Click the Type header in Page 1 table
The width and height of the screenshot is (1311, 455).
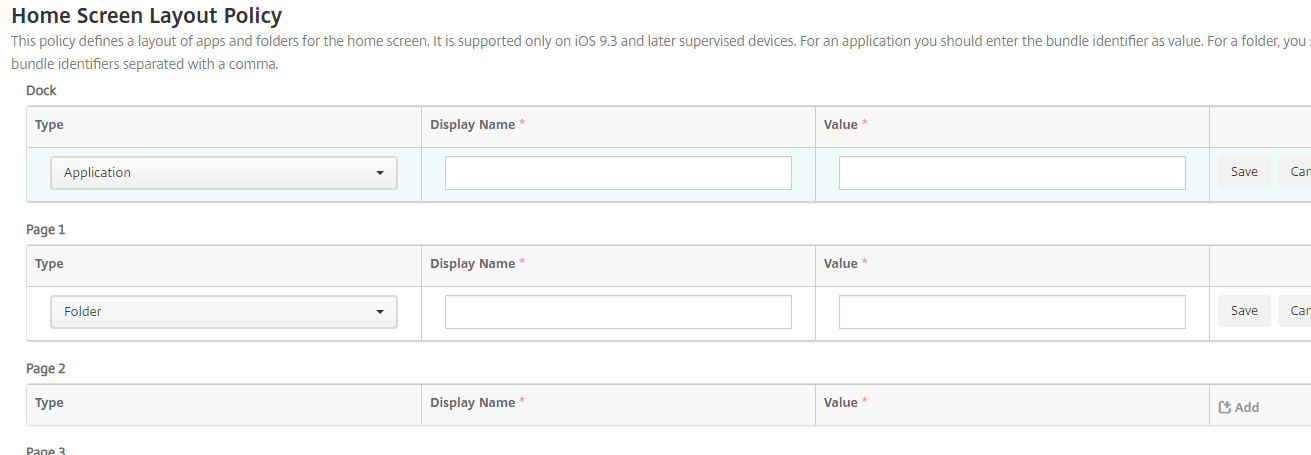click(x=49, y=264)
